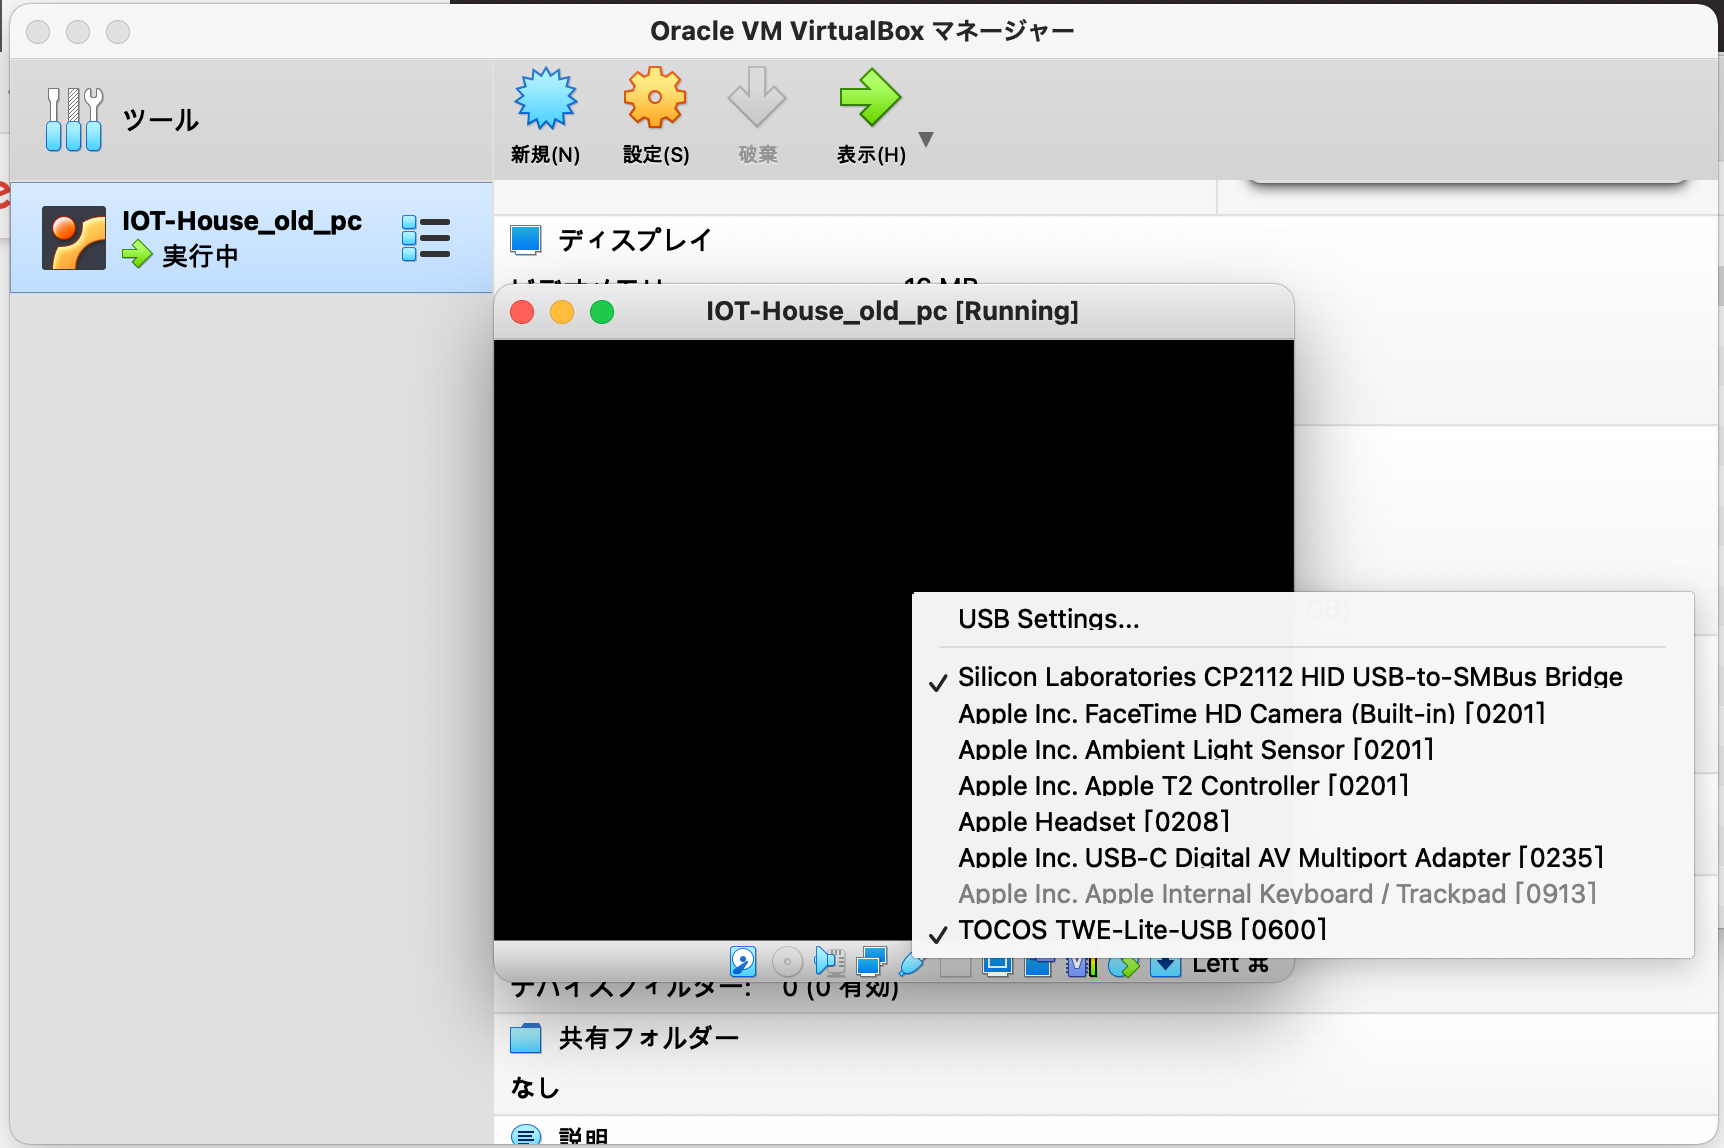Click the 新規(N) new VM starburst icon

545,99
